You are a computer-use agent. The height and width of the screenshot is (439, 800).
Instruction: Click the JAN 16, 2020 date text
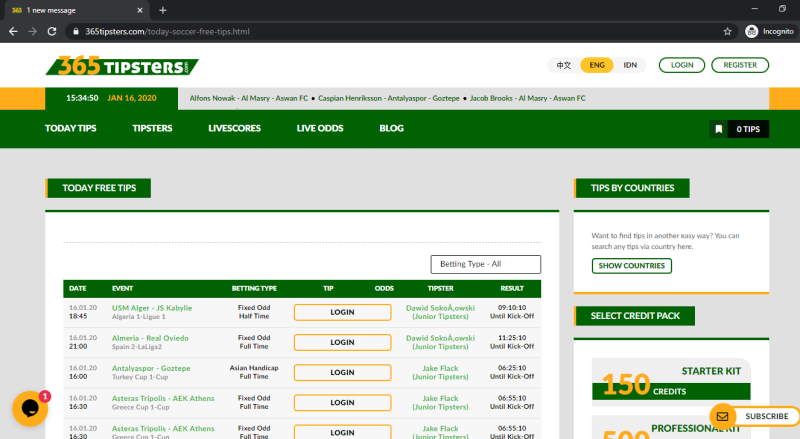[132, 99]
